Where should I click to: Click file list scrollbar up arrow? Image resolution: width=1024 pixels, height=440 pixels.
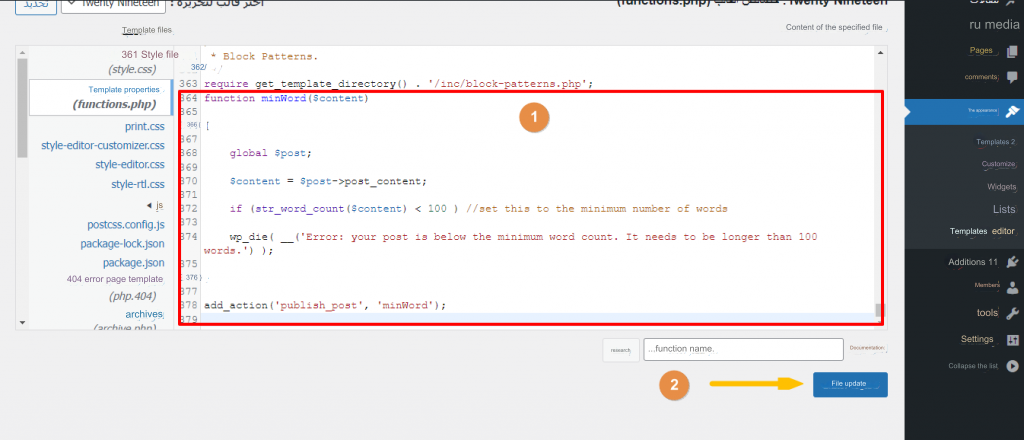[22, 52]
